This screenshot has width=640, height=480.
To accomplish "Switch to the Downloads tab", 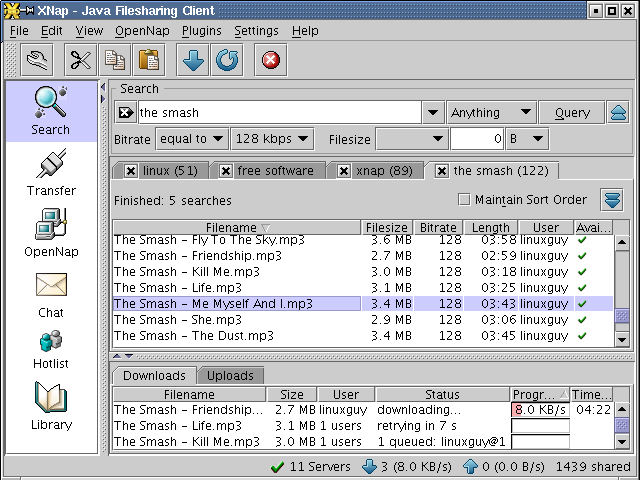I will [x=154, y=376].
